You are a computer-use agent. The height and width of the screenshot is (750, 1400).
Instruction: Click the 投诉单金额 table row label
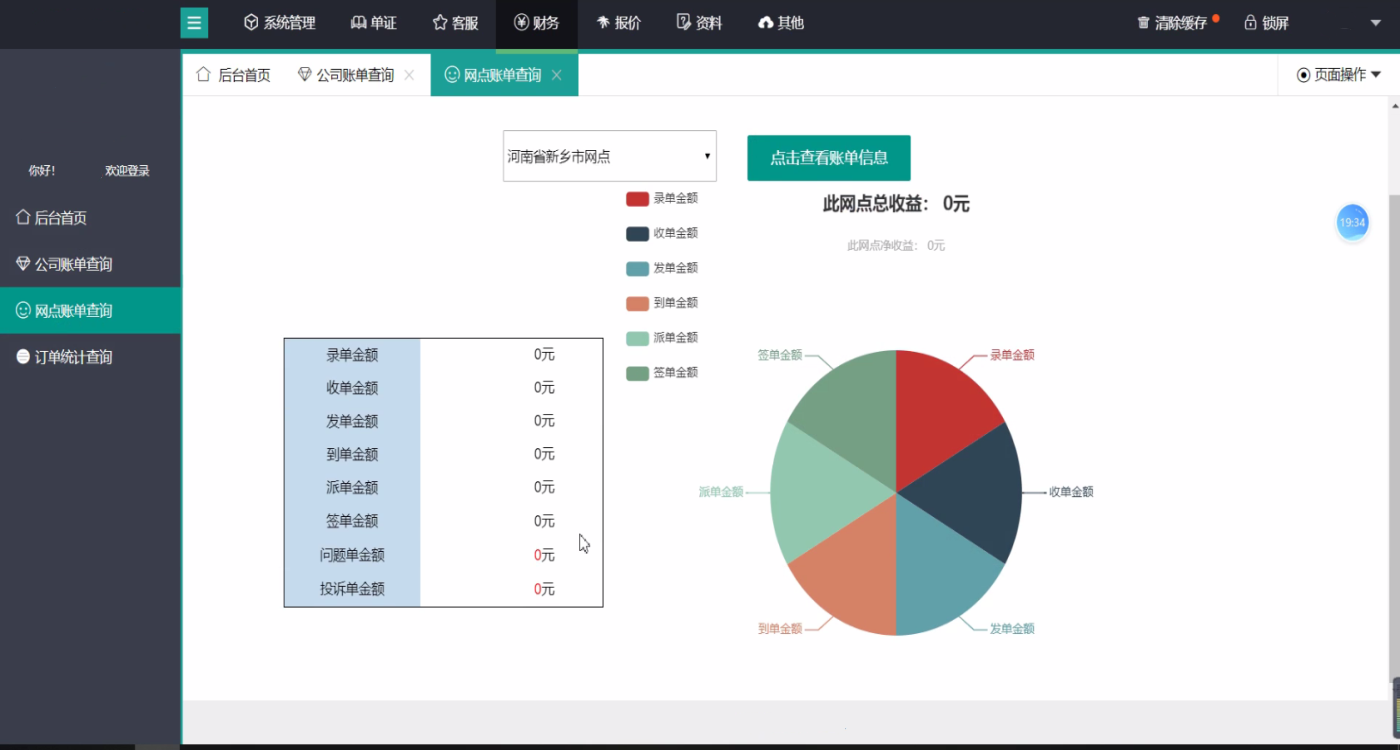pos(352,589)
